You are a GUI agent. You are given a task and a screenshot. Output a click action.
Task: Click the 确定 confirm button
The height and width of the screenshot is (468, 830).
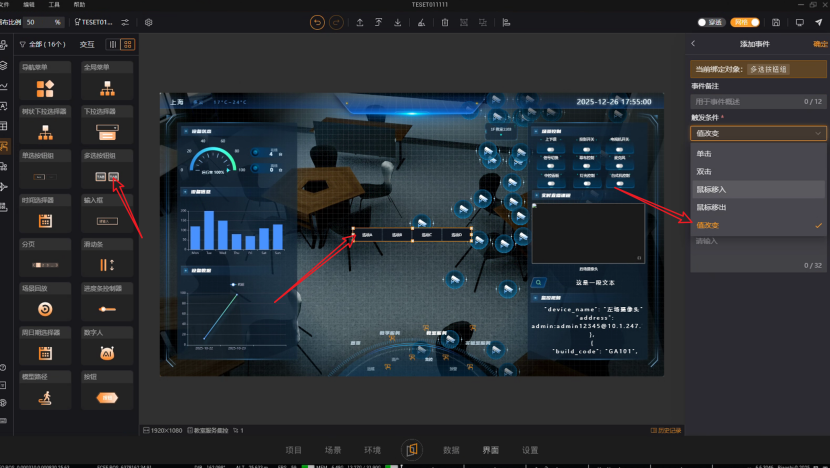(x=820, y=44)
